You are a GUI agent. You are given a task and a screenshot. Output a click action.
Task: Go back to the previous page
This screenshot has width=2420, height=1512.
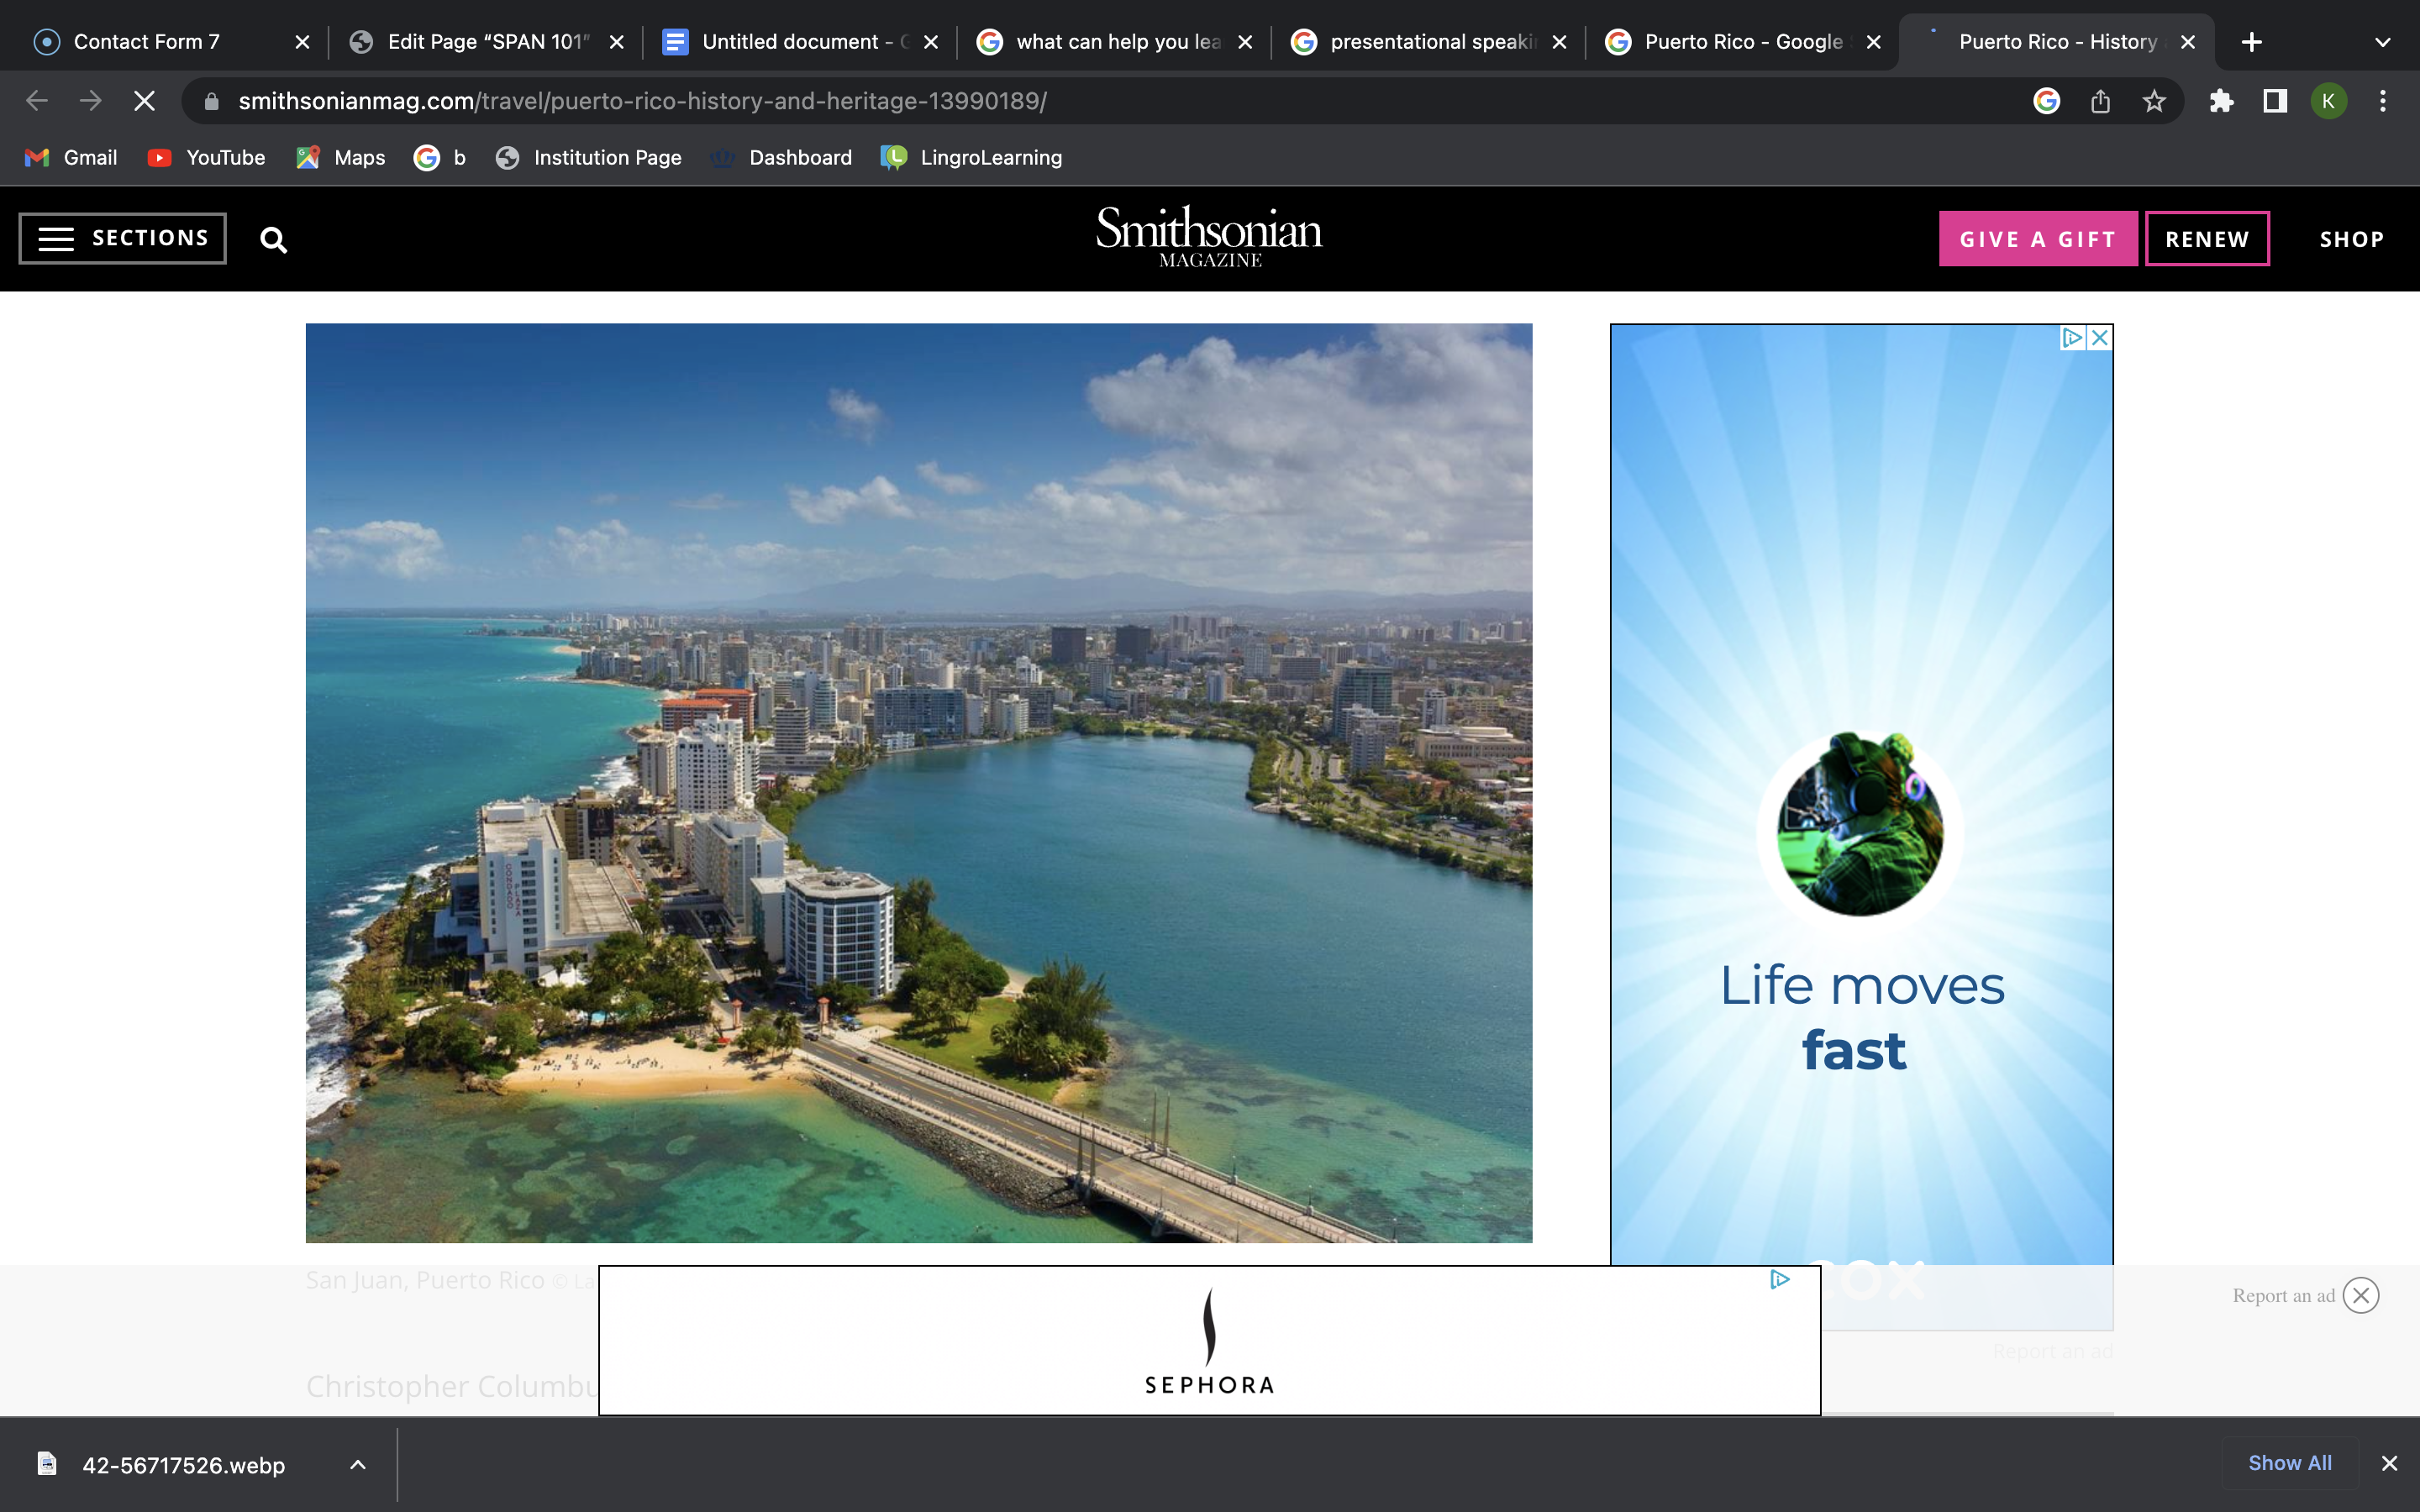[37, 101]
